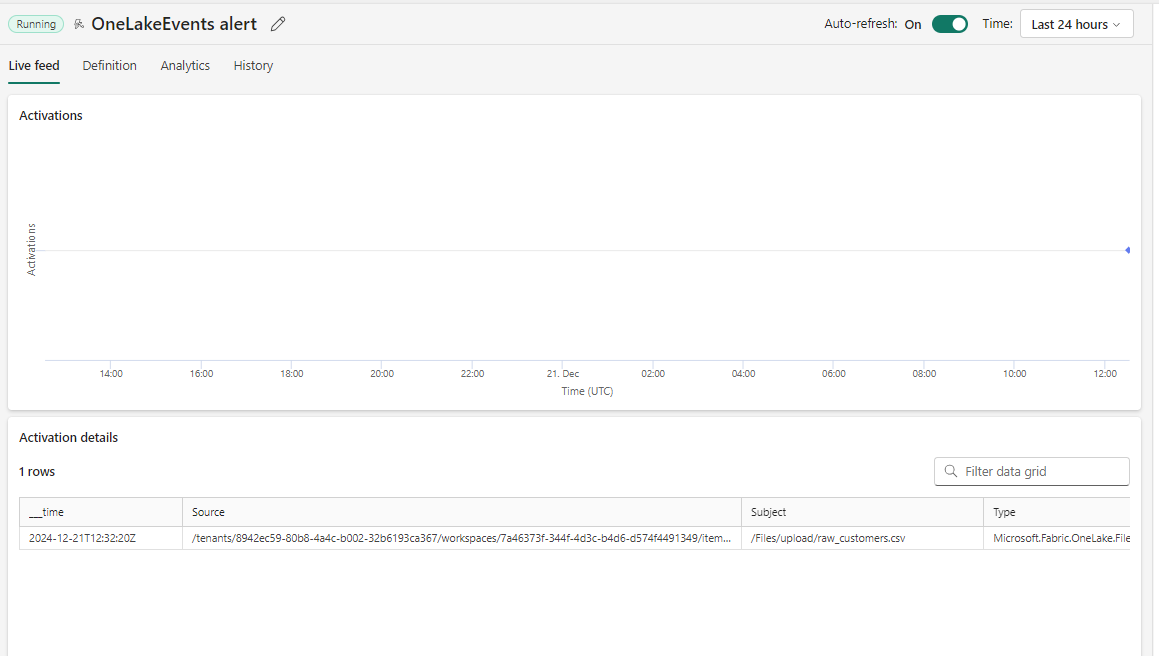1159x656 pixels.
Task: Open the Definition tab
Action: click(109, 66)
